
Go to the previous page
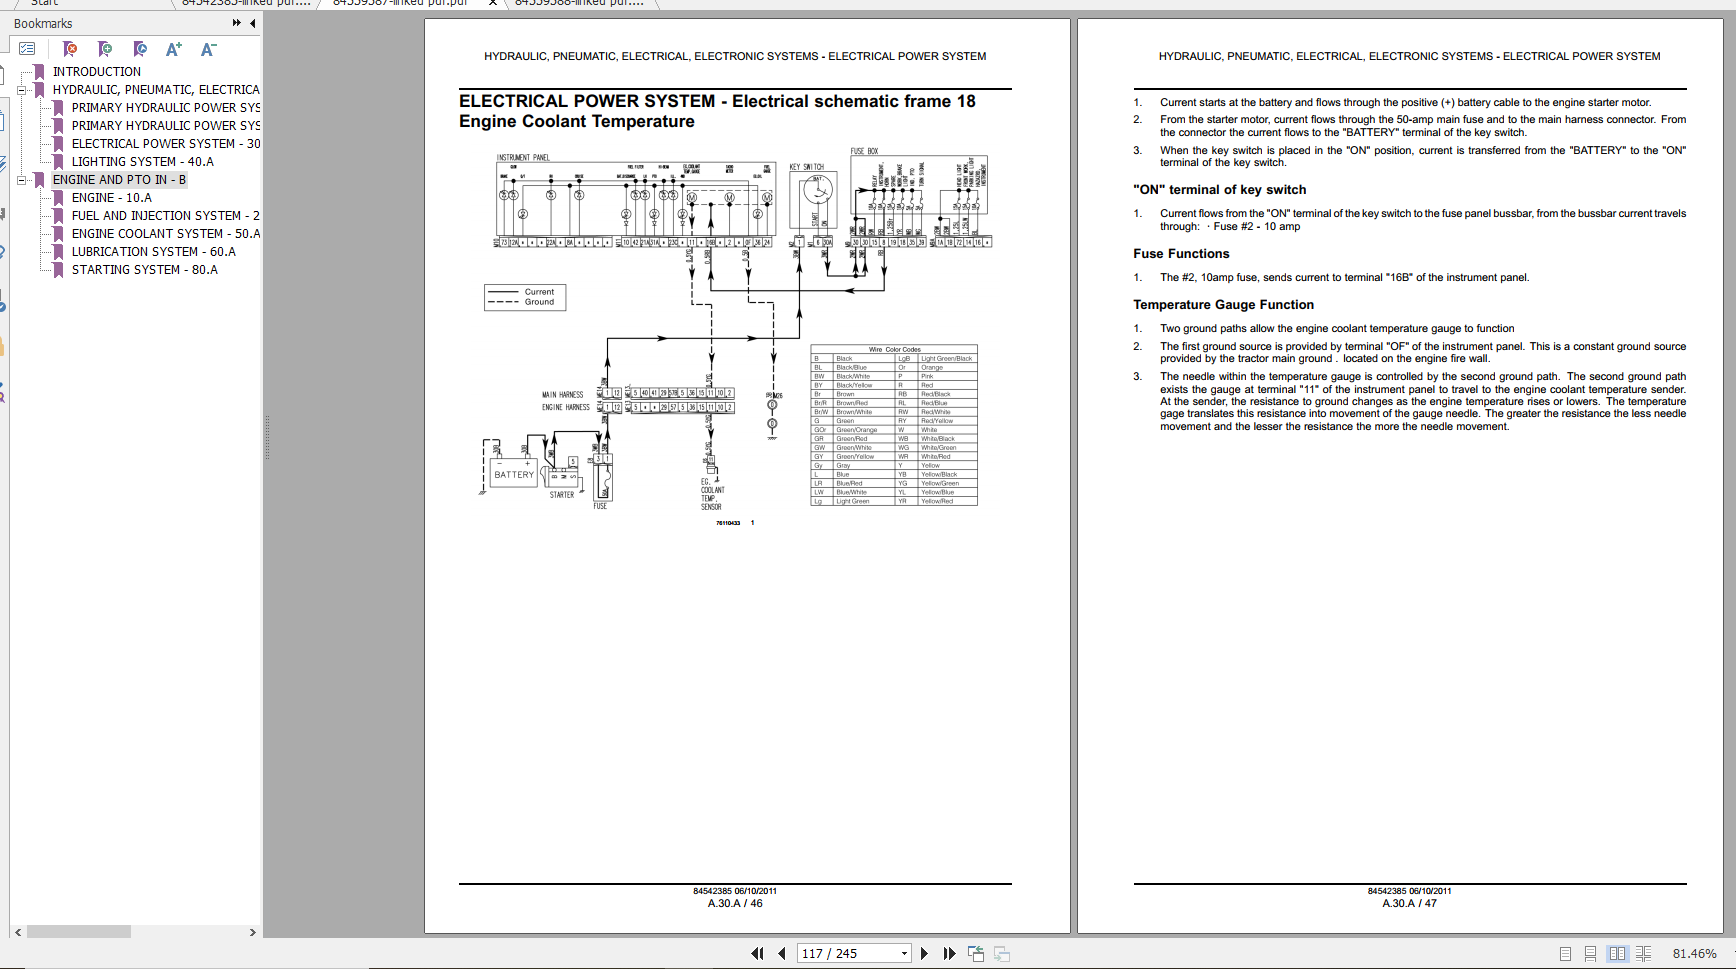click(x=782, y=954)
